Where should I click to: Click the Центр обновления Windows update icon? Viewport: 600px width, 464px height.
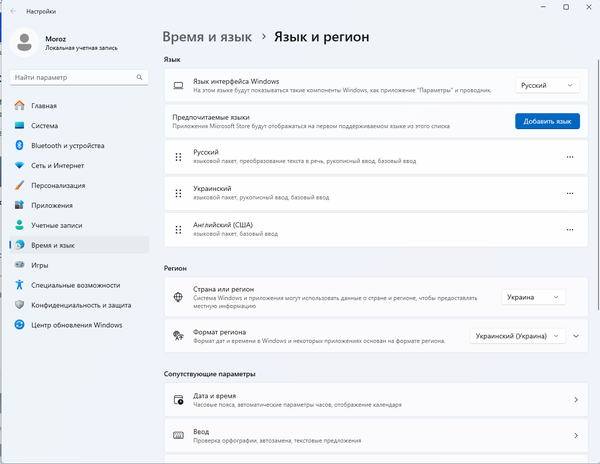click(x=20, y=324)
